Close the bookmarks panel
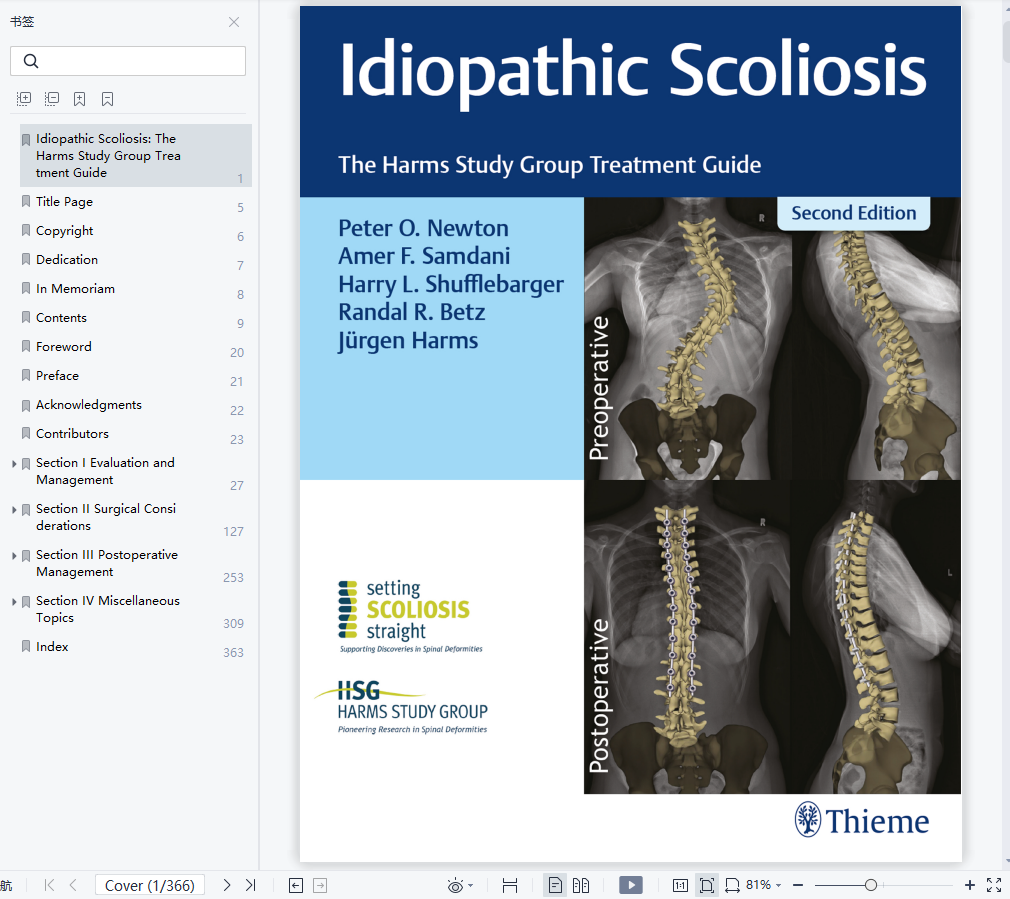1010x899 pixels. [234, 22]
